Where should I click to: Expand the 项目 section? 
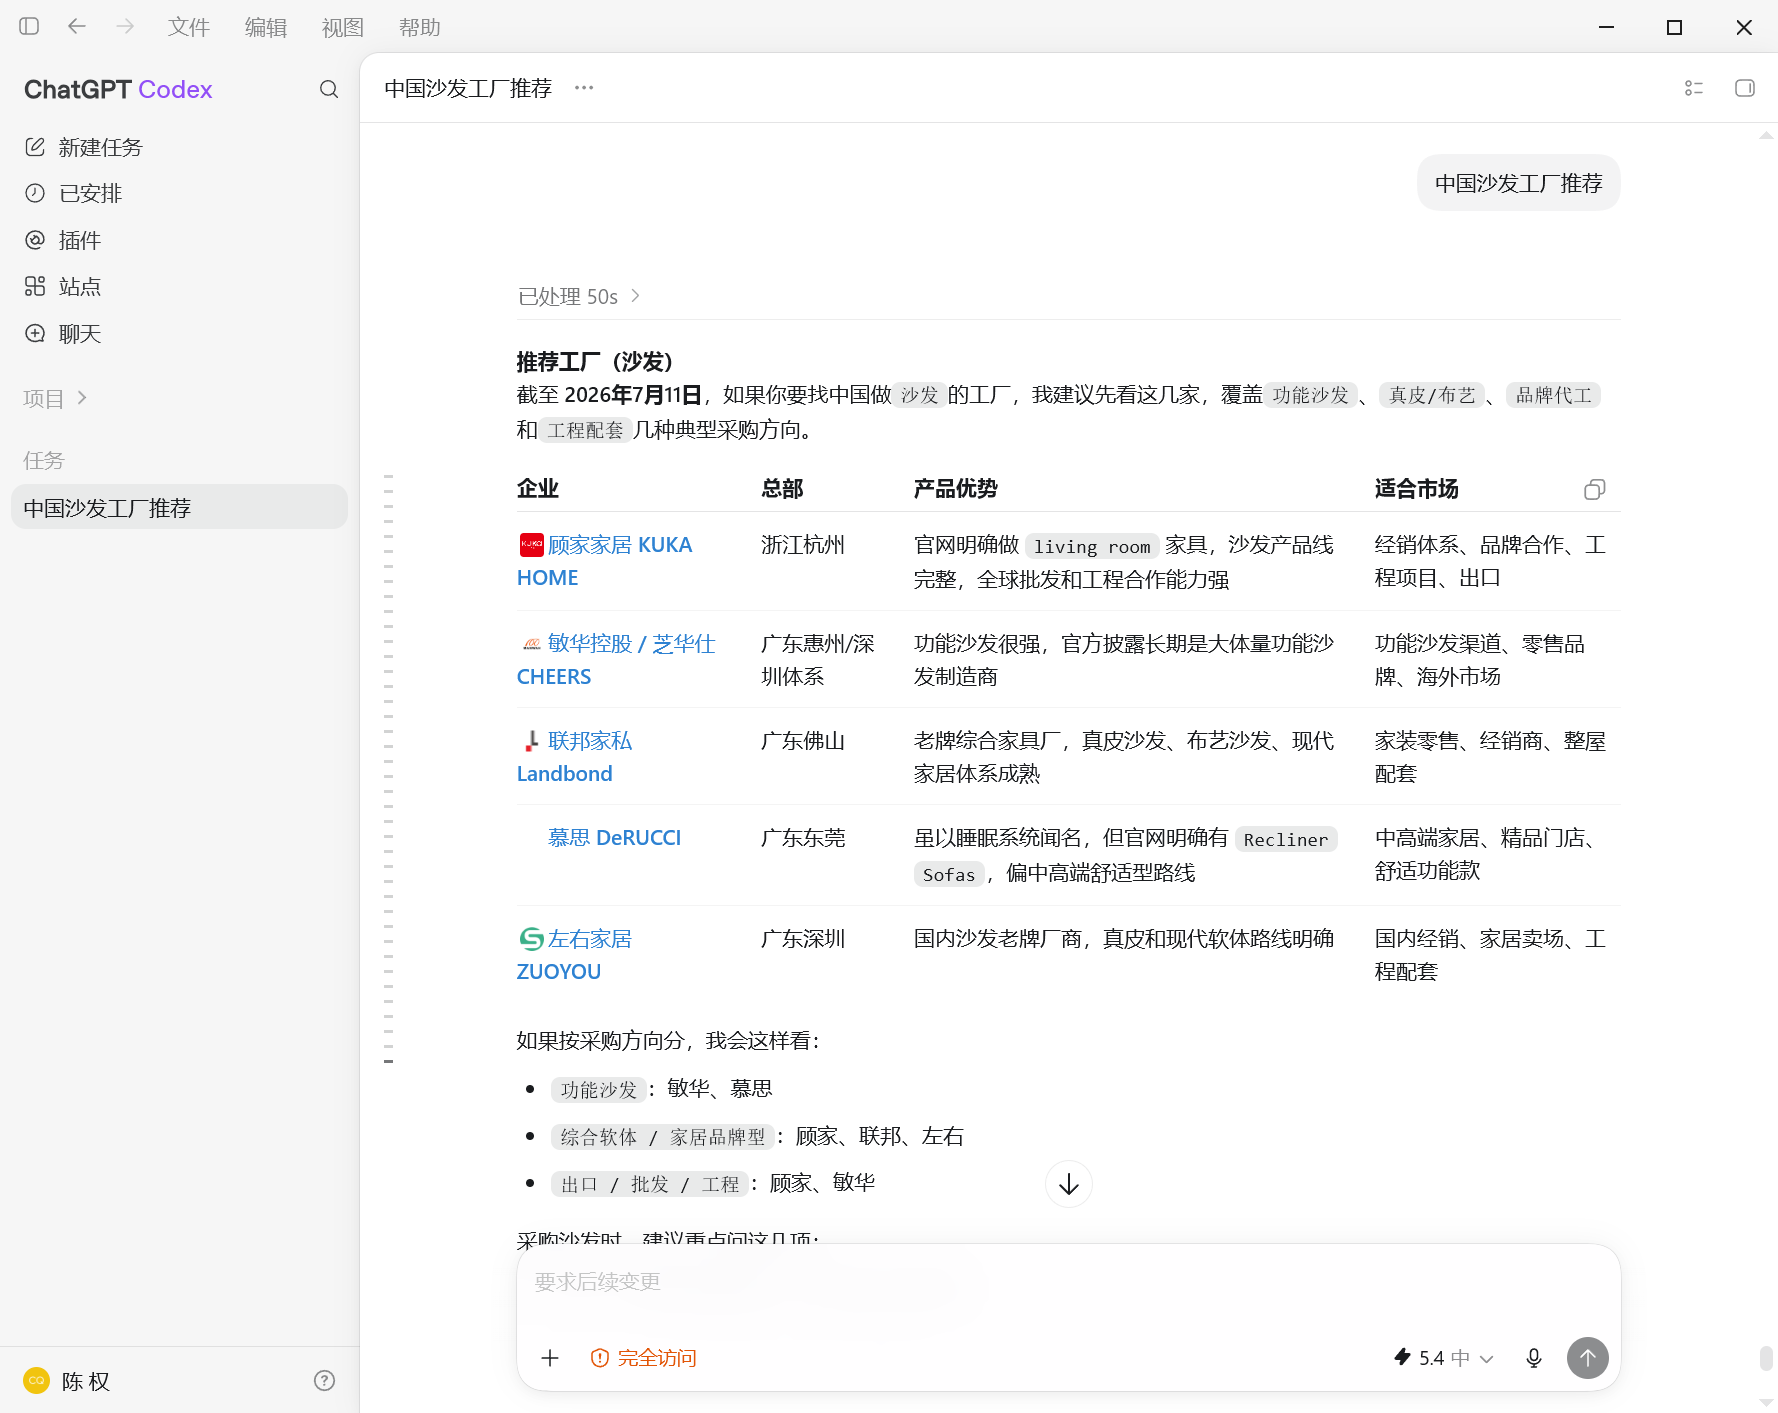pos(55,398)
